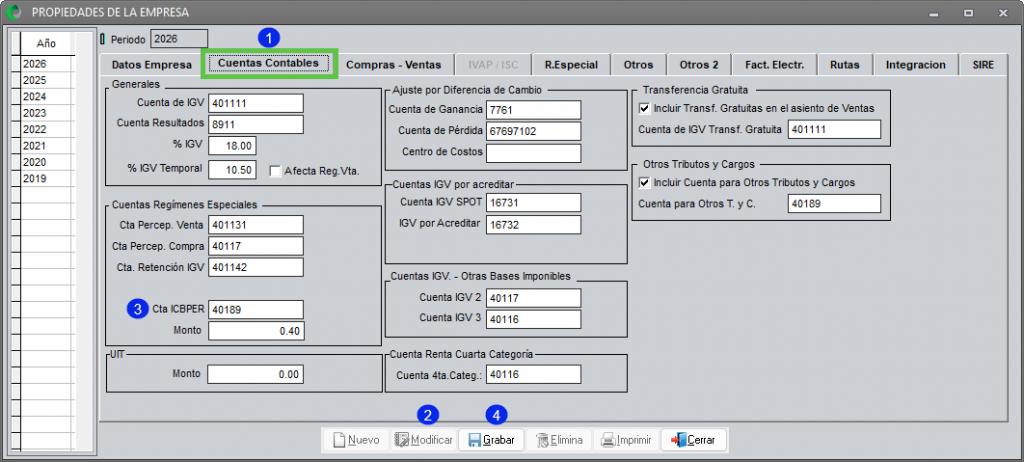
Task: Click the % IGV Temporal field
Action: point(232,169)
